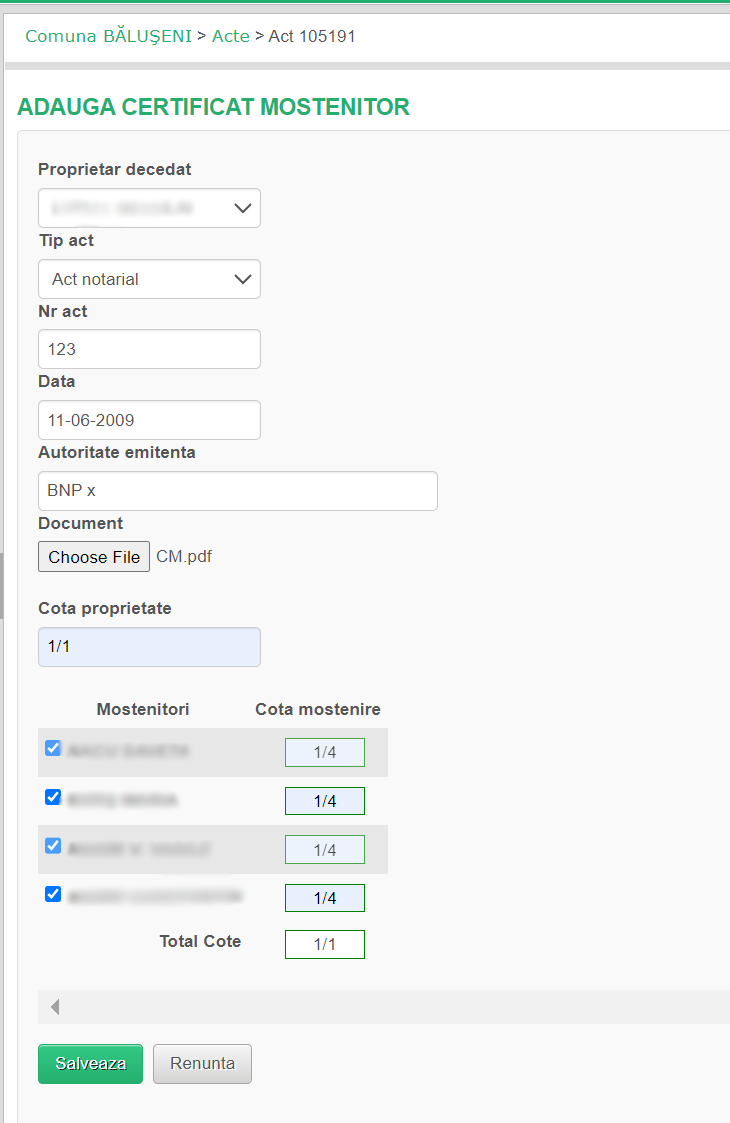
Task: Open the Proprietar decedat dropdown
Action: click(x=149, y=208)
